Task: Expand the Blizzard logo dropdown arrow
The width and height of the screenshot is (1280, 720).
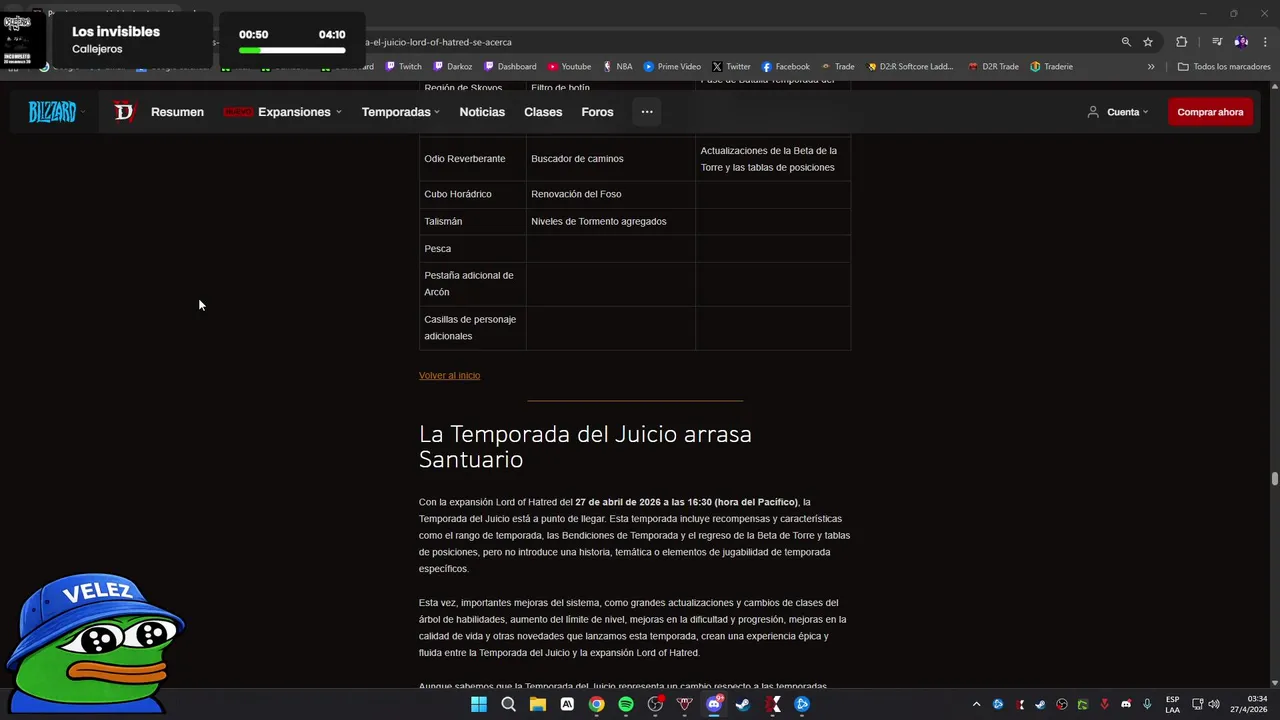Action: [x=82, y=112]
